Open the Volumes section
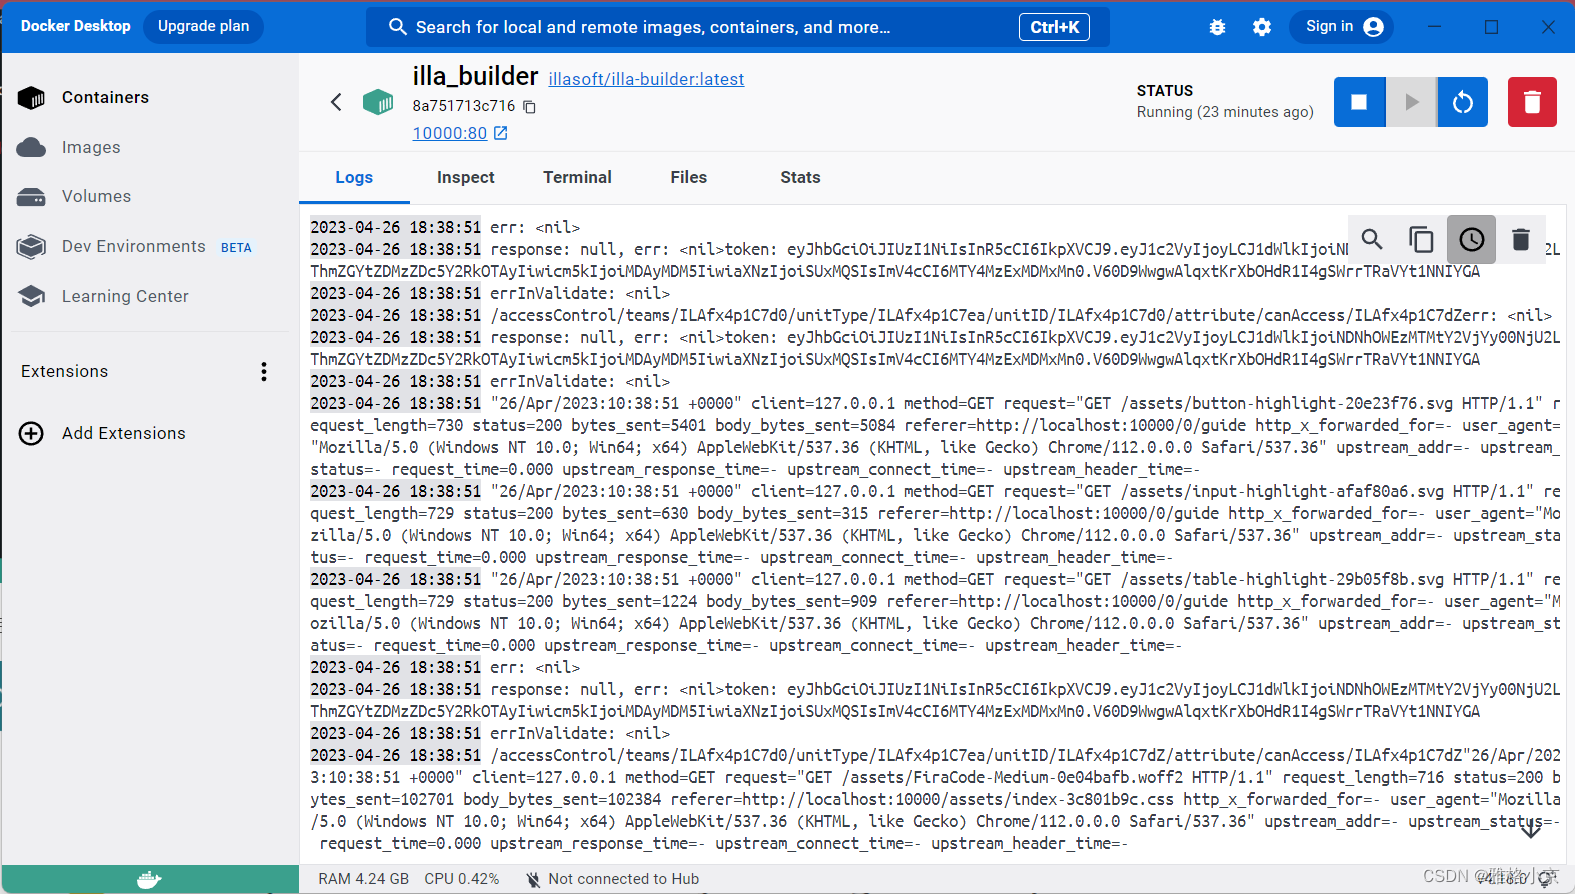This screenshot has width=1575, height=894. coord(96,196)
